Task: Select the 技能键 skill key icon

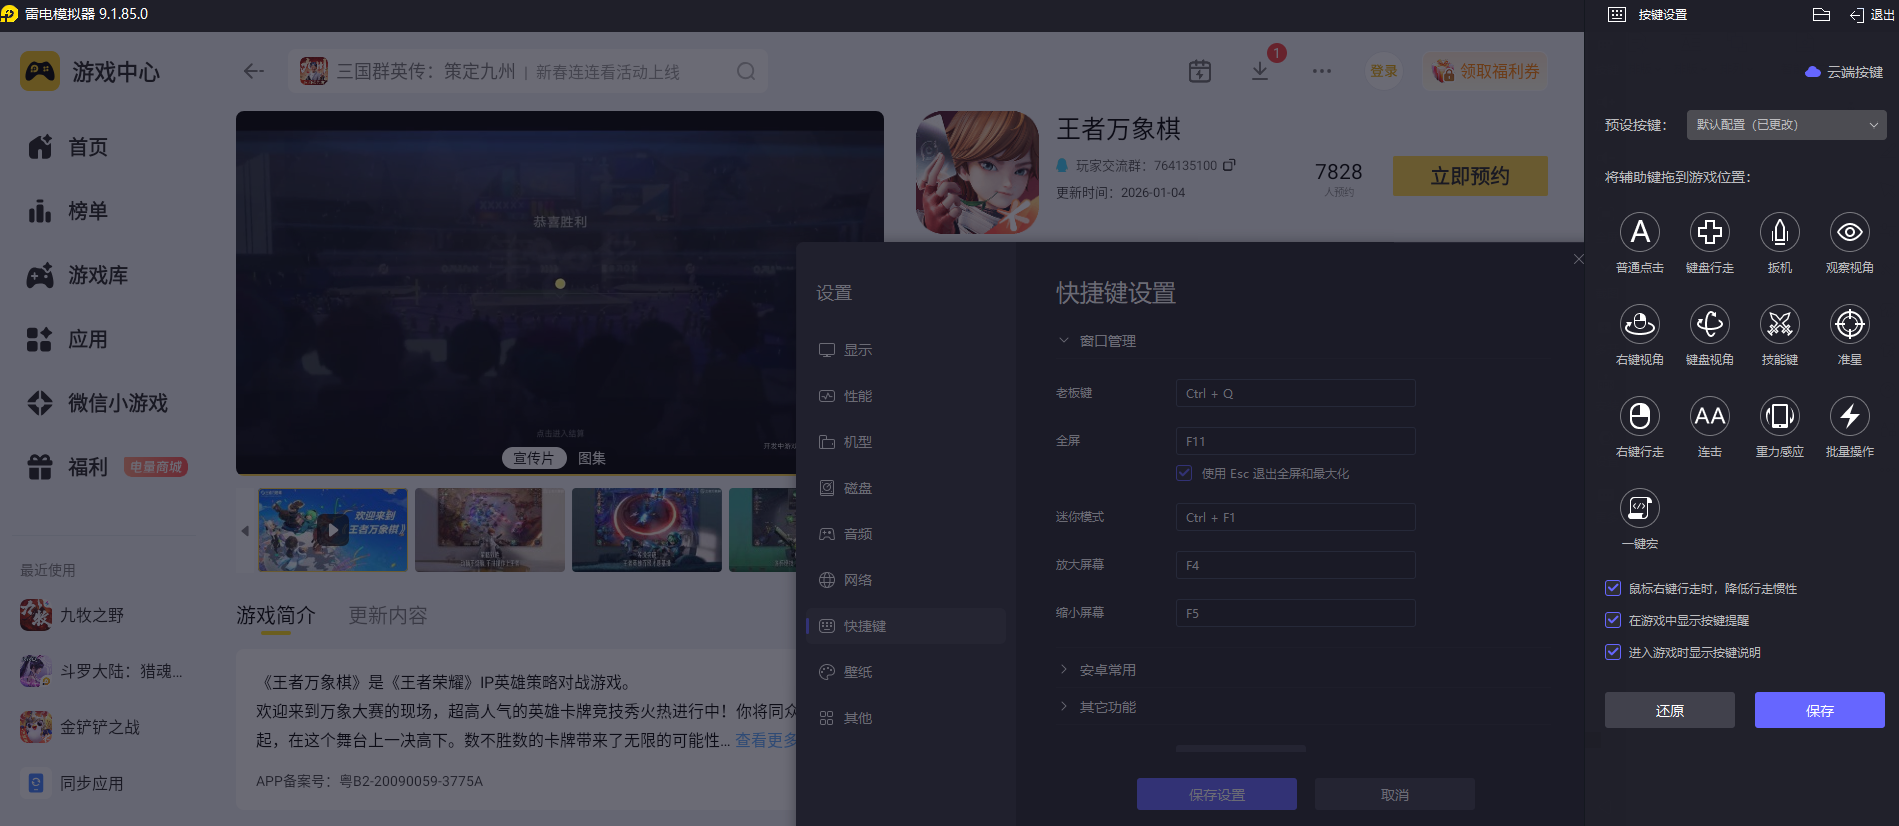Action: click(1780, 324)
